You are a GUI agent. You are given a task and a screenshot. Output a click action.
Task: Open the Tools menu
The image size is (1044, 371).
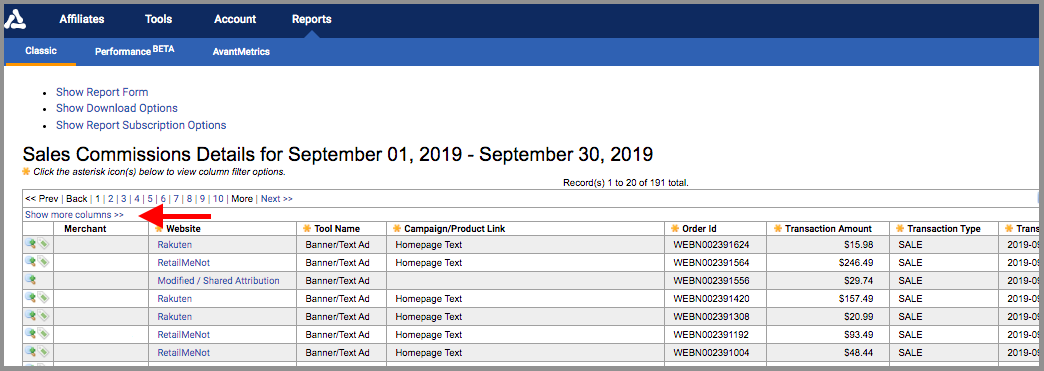[x=158, y=19]
